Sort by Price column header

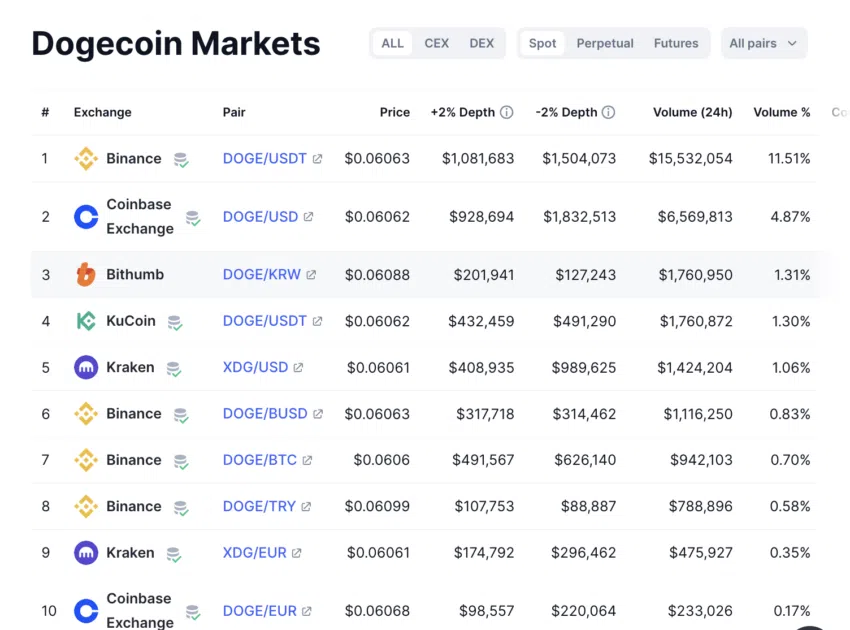tap(395, 112)
